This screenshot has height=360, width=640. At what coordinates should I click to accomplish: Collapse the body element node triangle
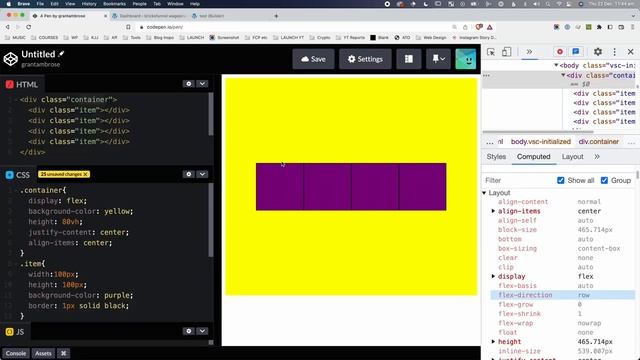click(556, 65)
